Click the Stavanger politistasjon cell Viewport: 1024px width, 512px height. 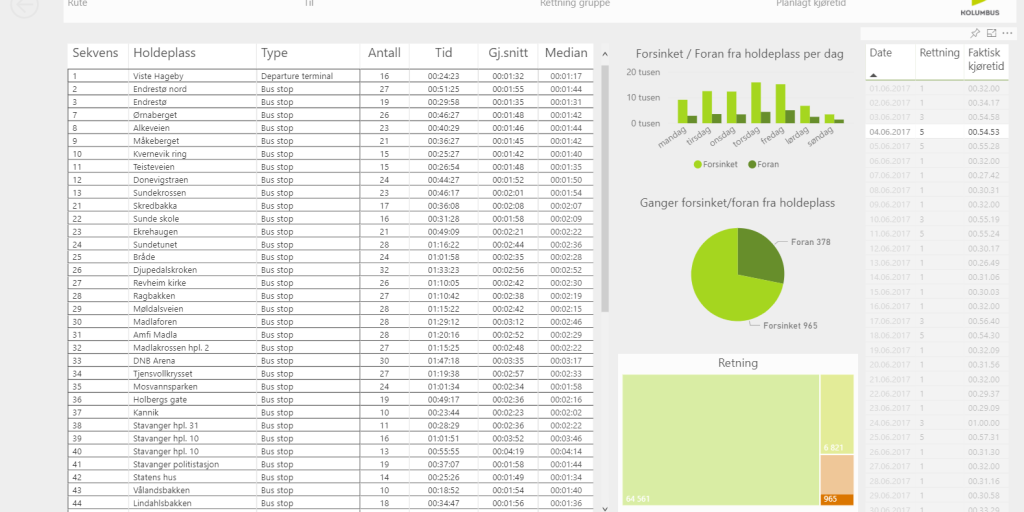193,464
